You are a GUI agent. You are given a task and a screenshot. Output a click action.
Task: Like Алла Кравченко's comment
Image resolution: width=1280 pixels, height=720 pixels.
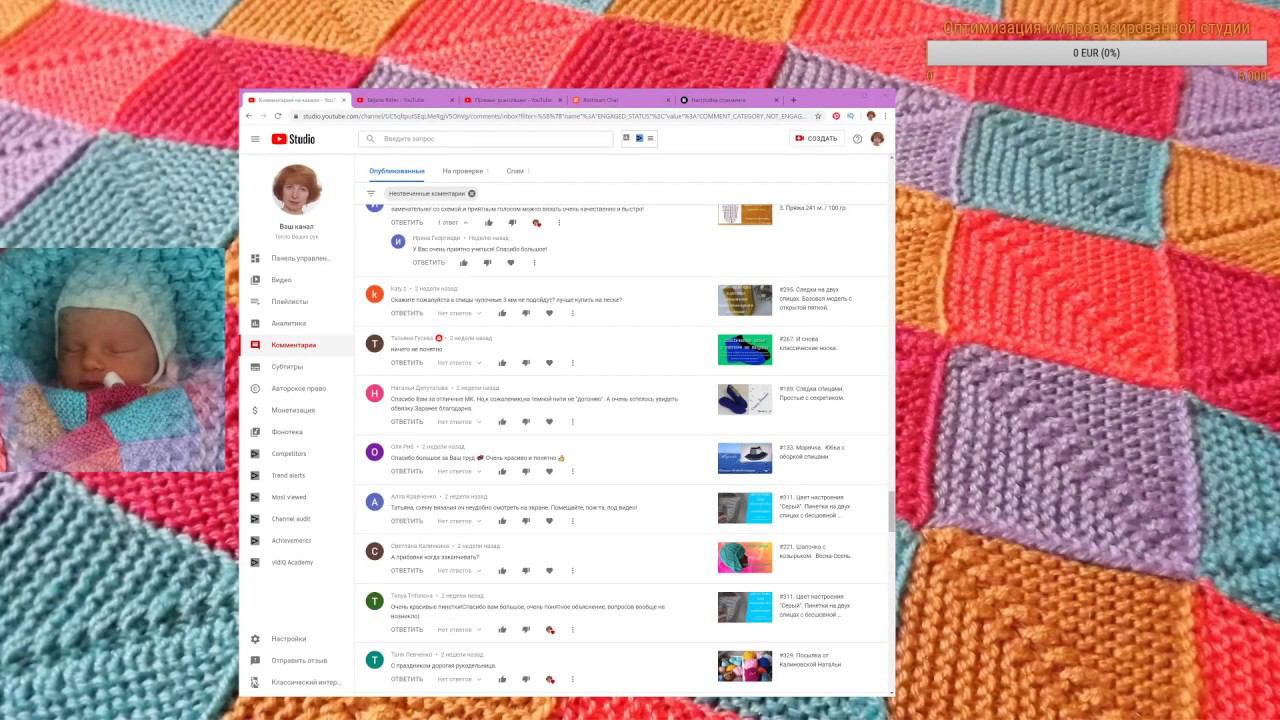tap(502, 521)
